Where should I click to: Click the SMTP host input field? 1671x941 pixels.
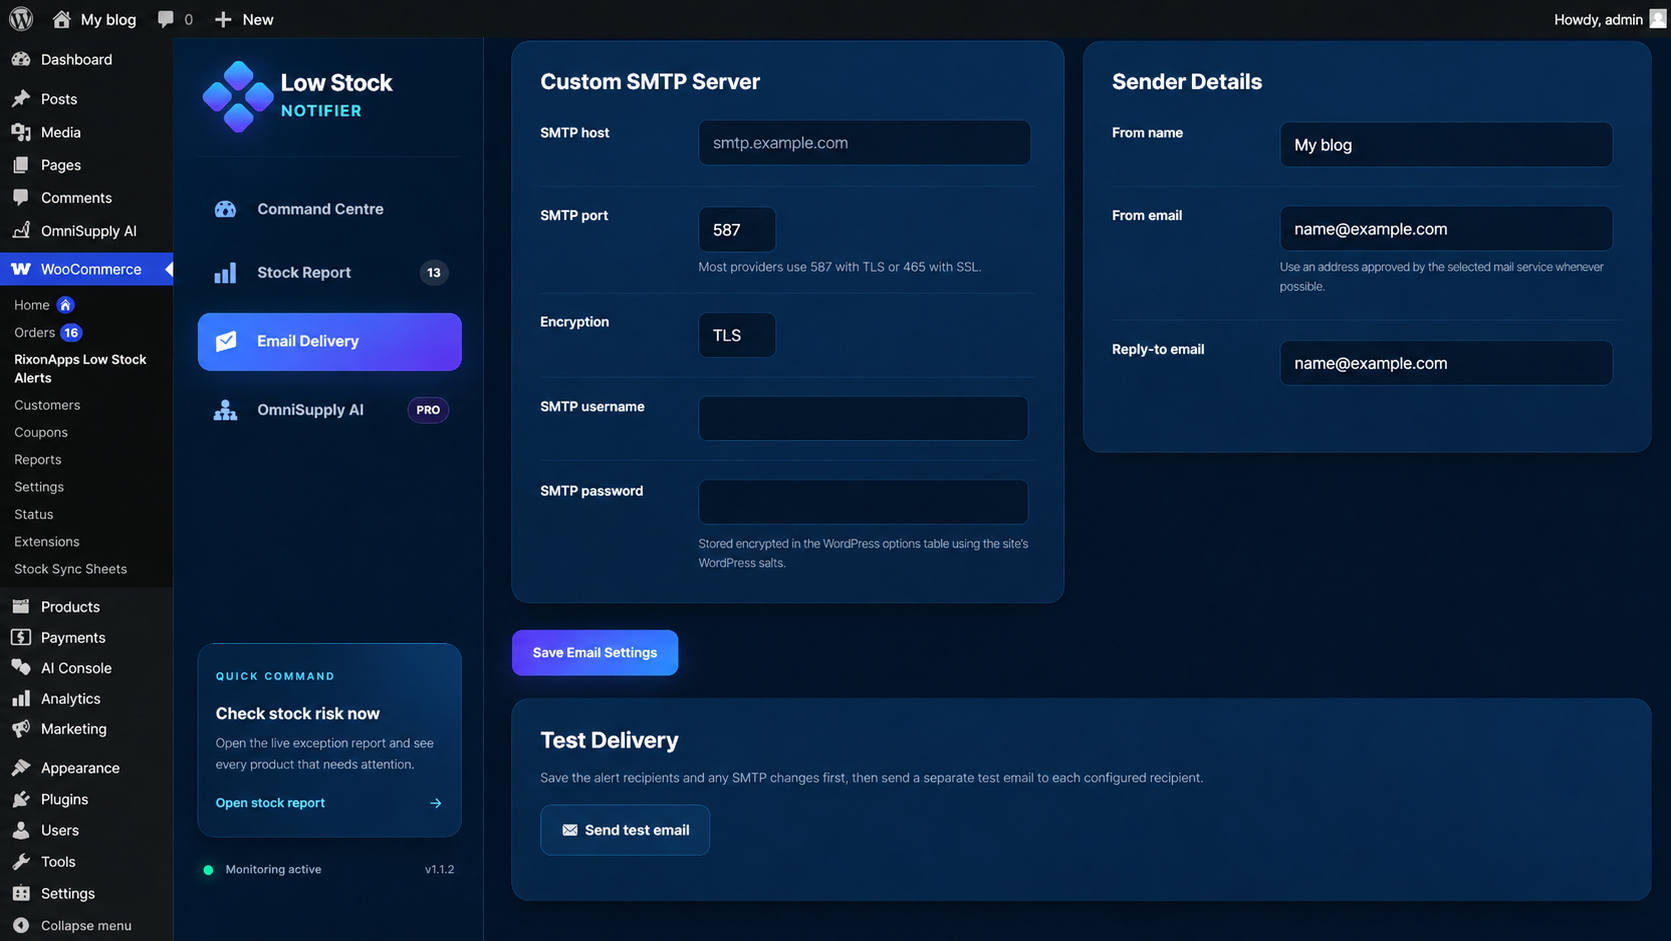point(864,143)
